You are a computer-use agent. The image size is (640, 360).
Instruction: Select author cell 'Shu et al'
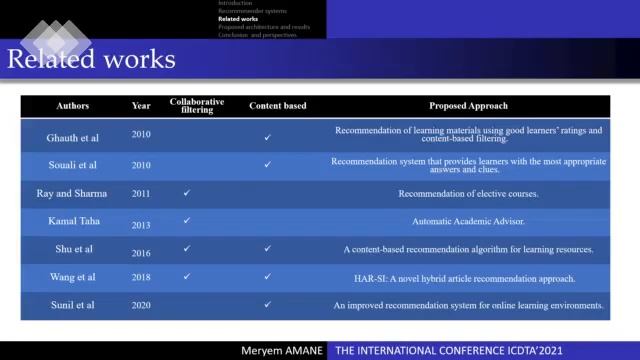point(74,249)
